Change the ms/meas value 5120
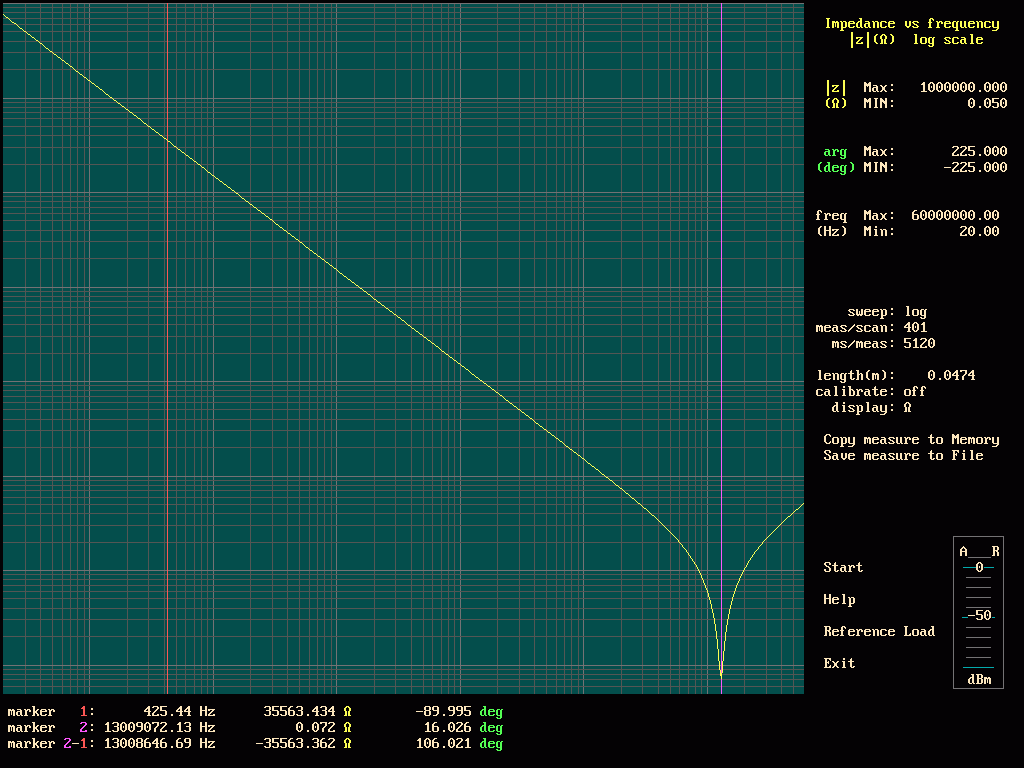This screenshot has width=1024, height=768. (x=919, y=344)
